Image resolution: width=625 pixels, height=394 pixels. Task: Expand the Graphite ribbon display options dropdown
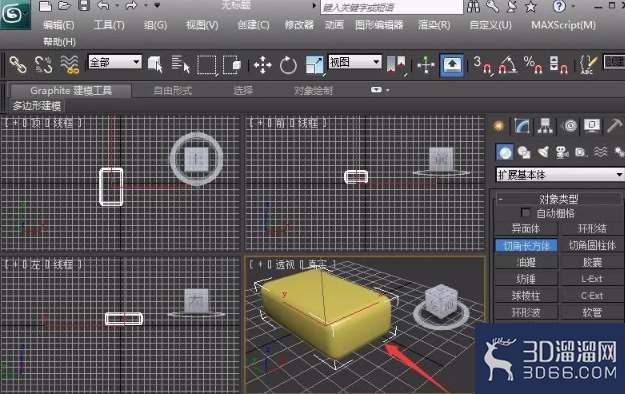(x=380, y=90)
